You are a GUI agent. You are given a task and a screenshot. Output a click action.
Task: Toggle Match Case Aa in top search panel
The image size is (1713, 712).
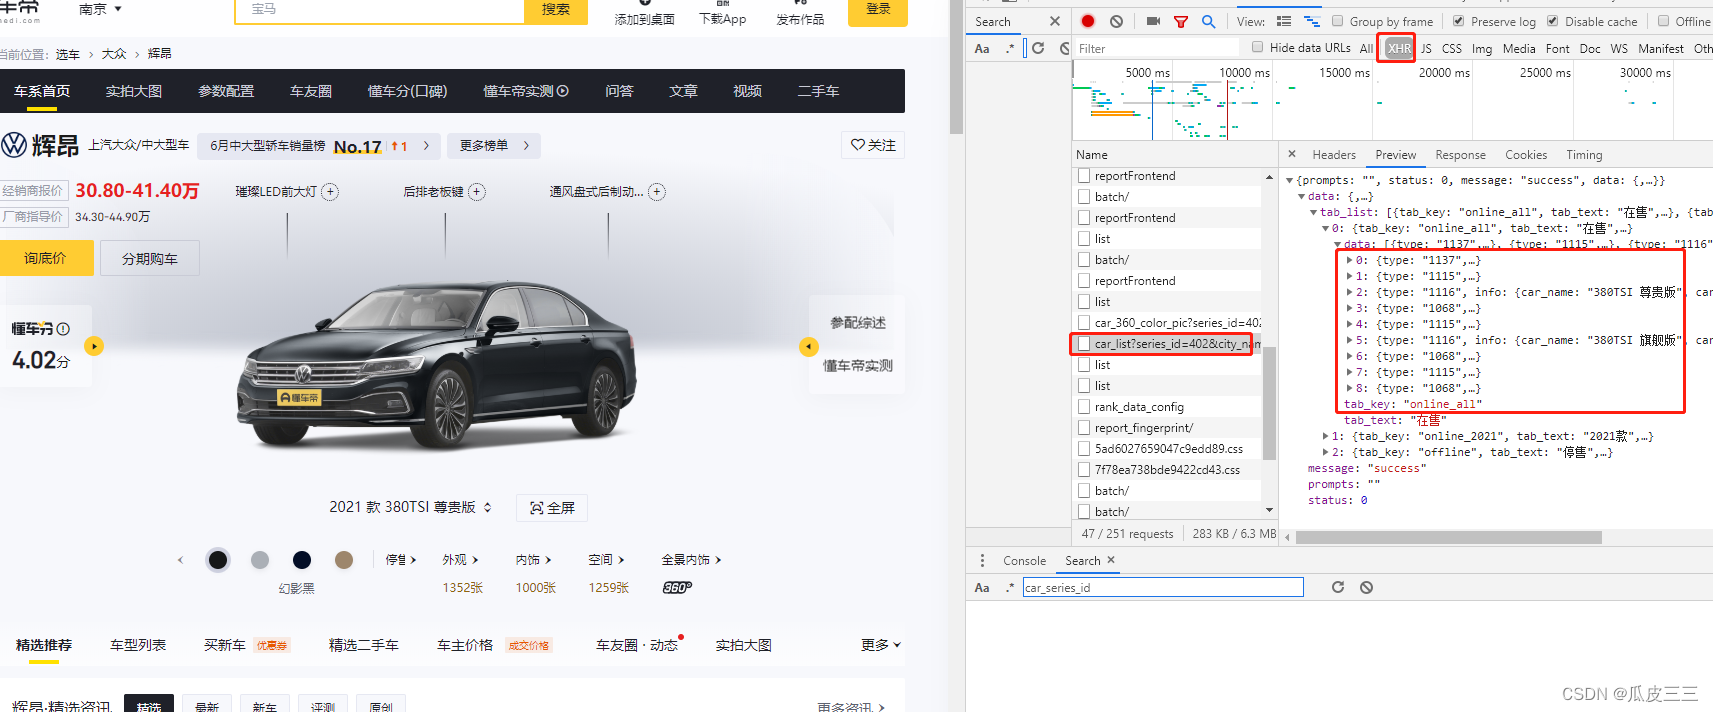coord(982,48)
